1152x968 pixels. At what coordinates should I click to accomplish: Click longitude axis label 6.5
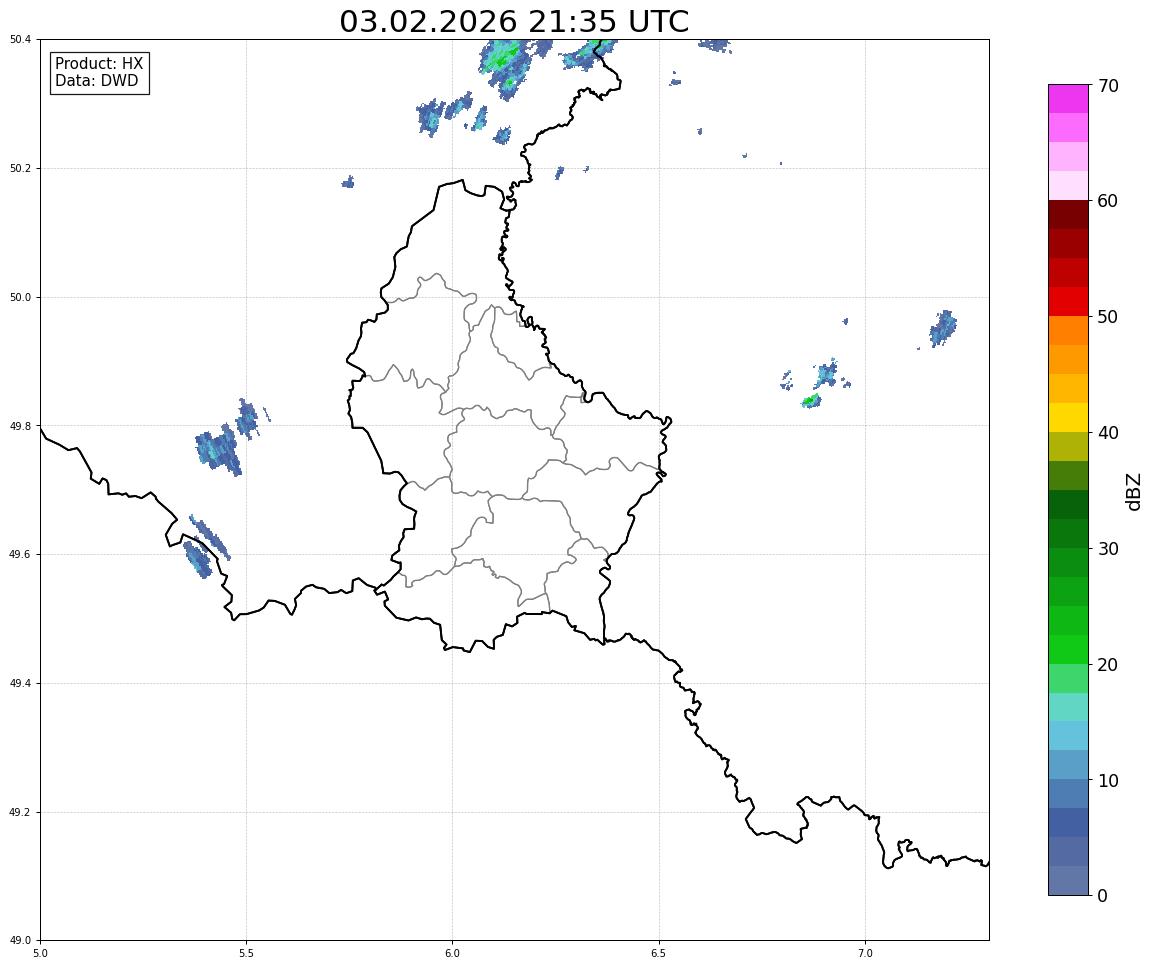(x=659, y=953)
